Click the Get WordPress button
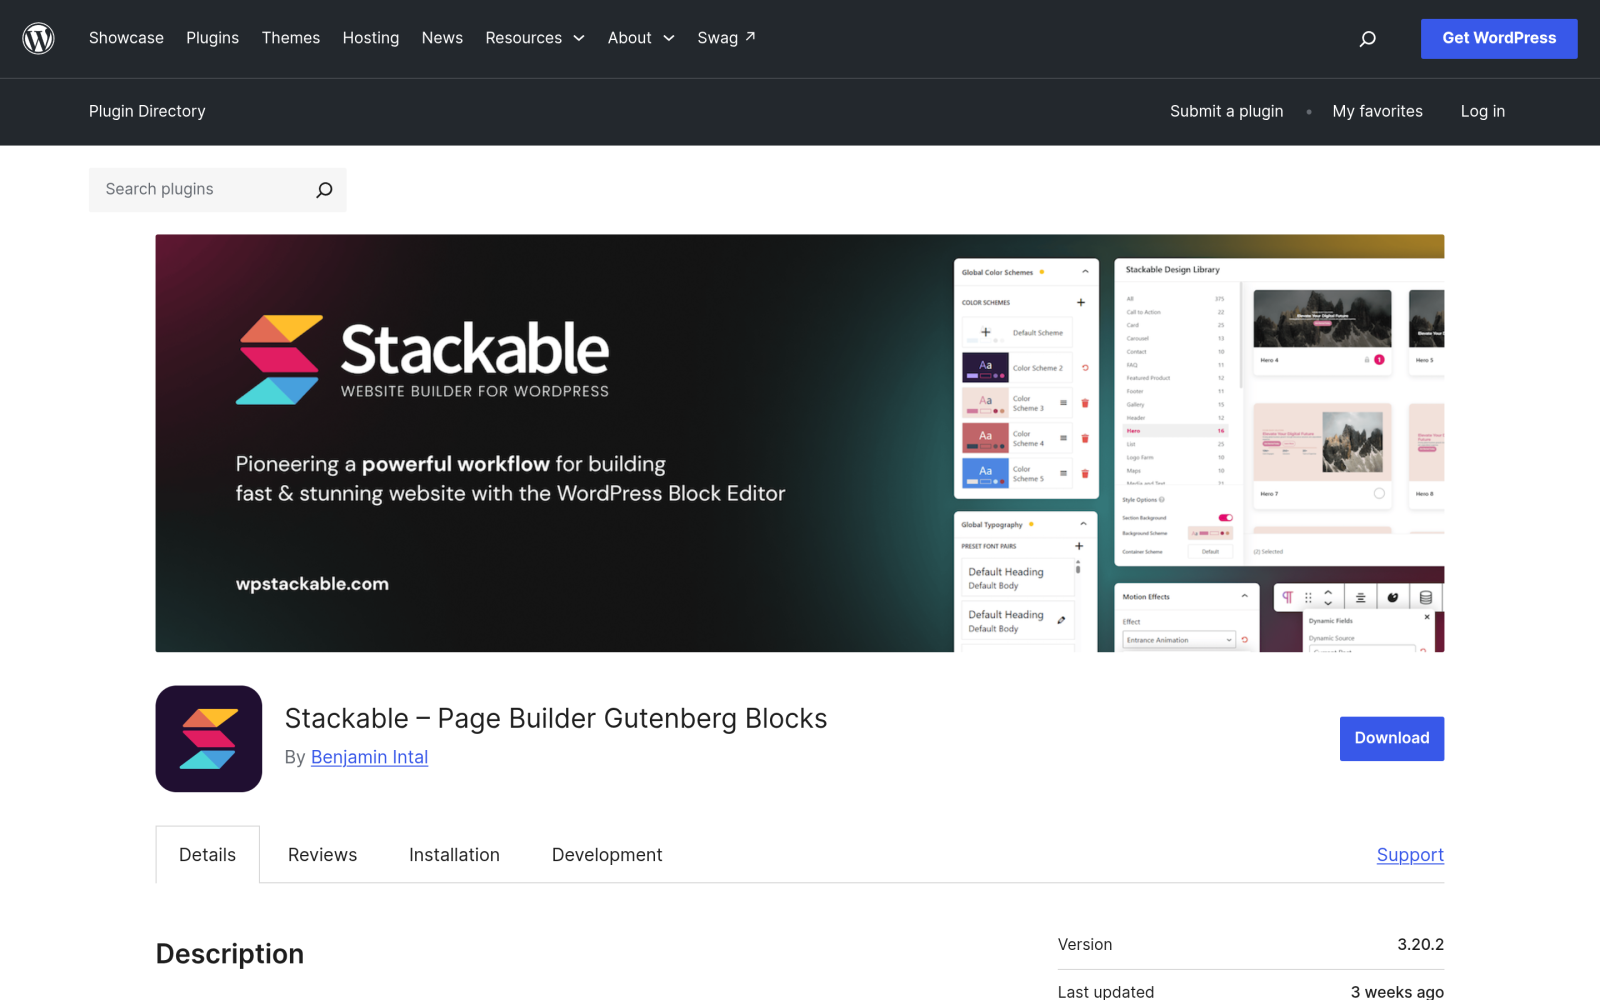 click(x=1499, y=38)
